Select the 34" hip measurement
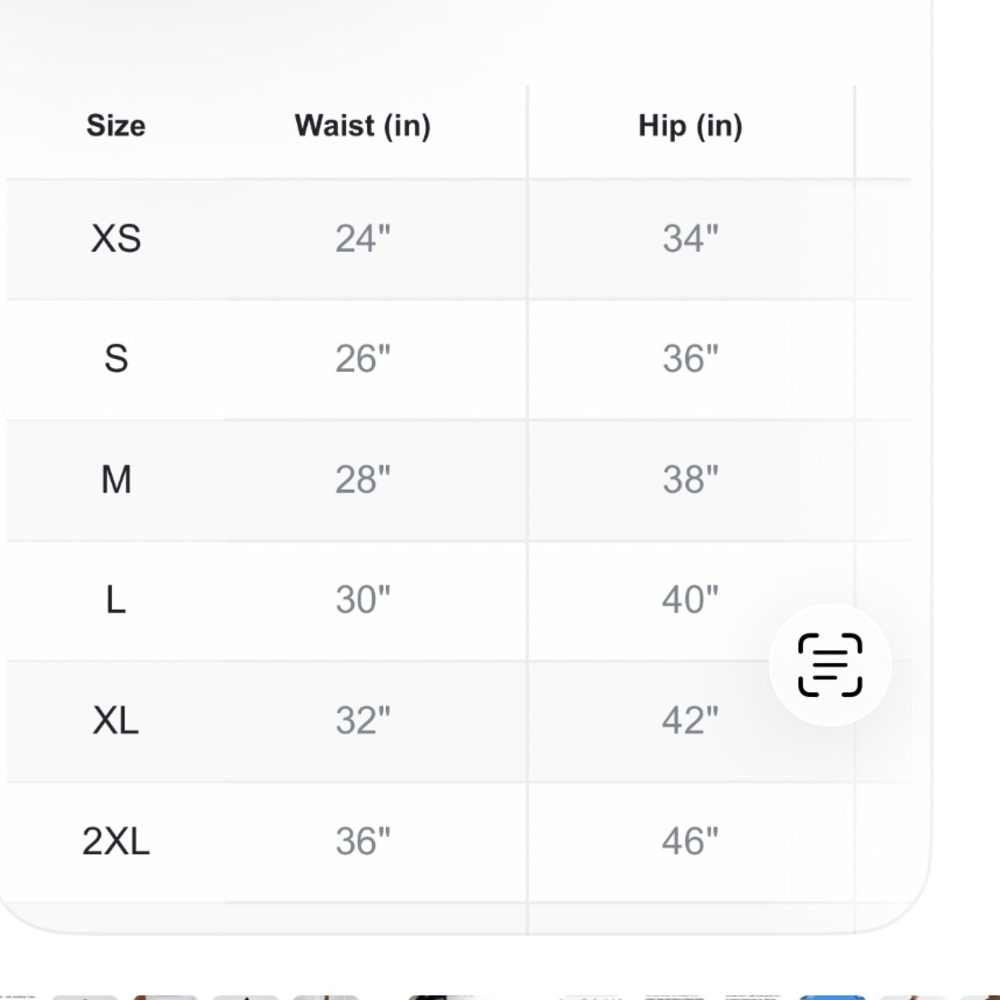The height and width of the screenshot is (1000, 1000). [x=690, y=239]
